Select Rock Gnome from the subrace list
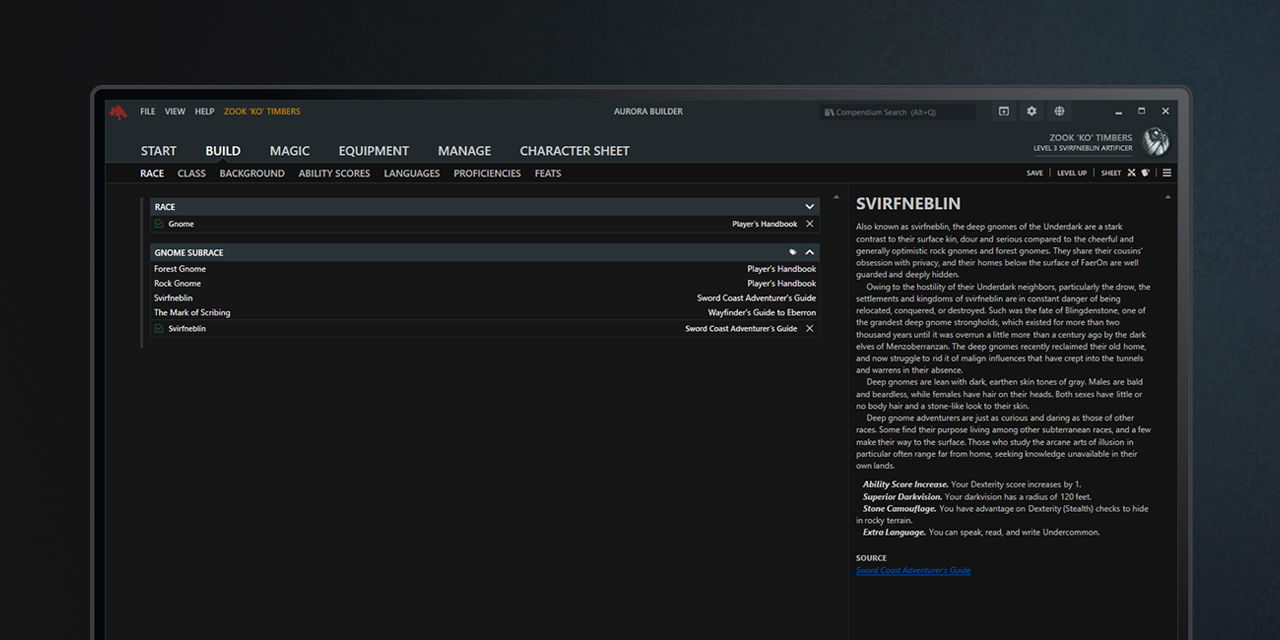Viewport: 1280px width, 640px height. (x=180, y=283)
